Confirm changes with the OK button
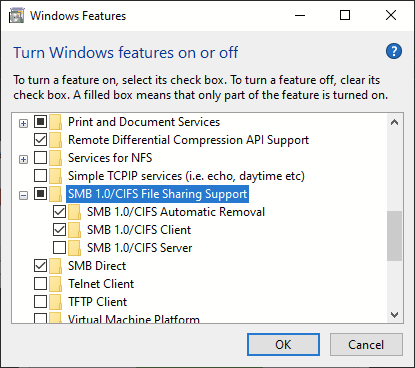Image resolution: width=415 pixels, height=368 pixels. 283,345
